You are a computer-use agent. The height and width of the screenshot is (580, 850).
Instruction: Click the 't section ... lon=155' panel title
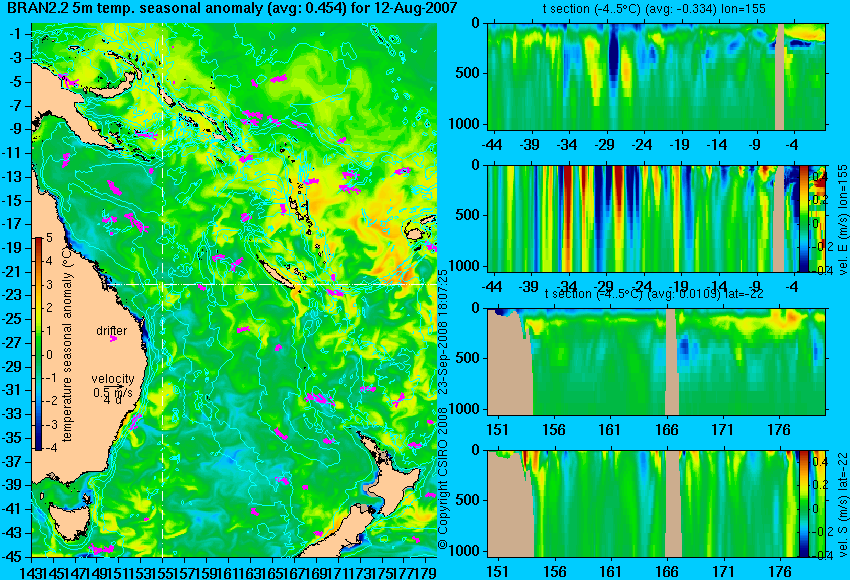point(654,9)
